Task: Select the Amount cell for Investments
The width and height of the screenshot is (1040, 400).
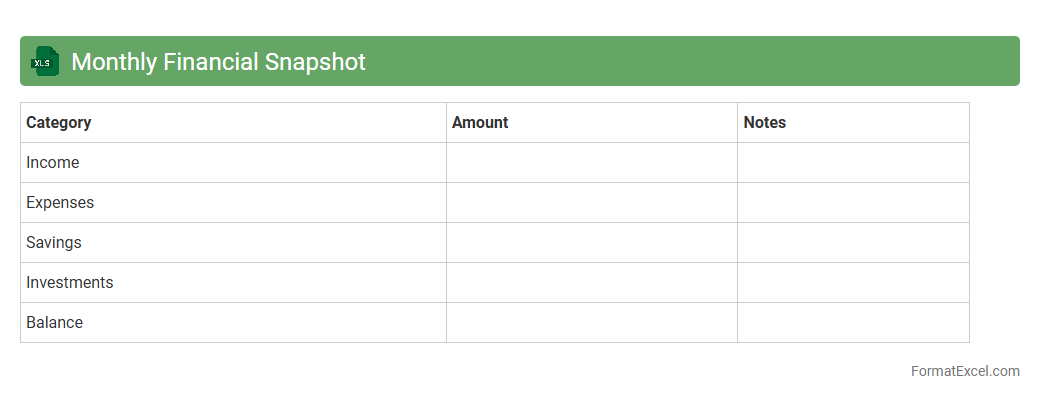Action: coord(591,283)
